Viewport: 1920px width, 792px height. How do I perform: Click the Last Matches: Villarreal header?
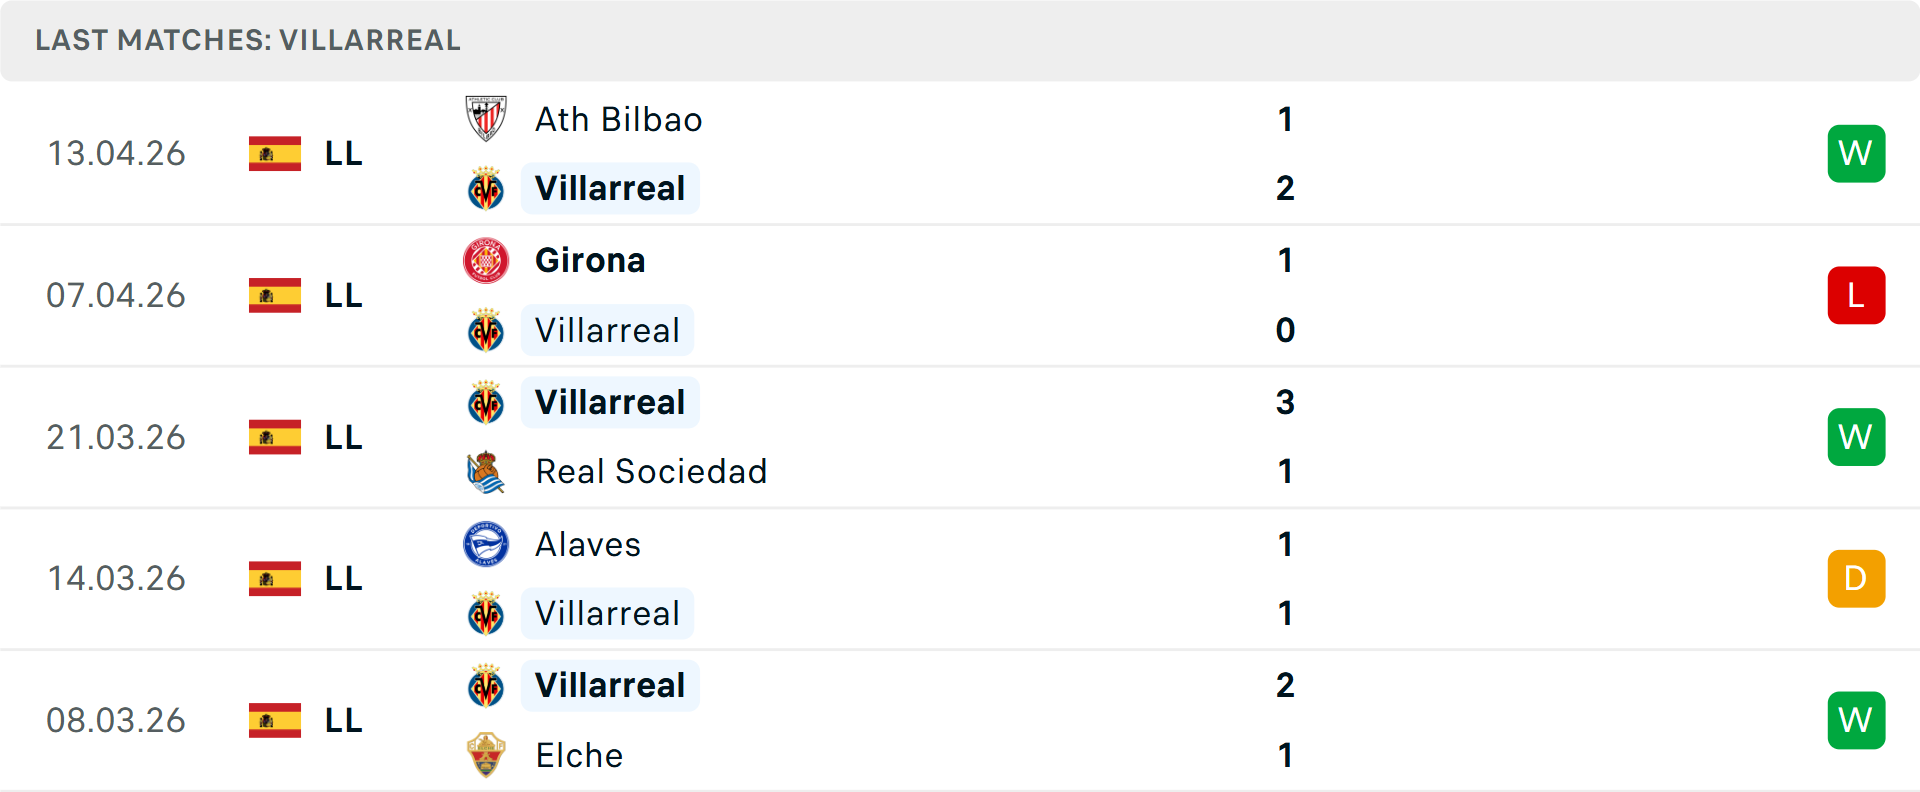point(248,40)
